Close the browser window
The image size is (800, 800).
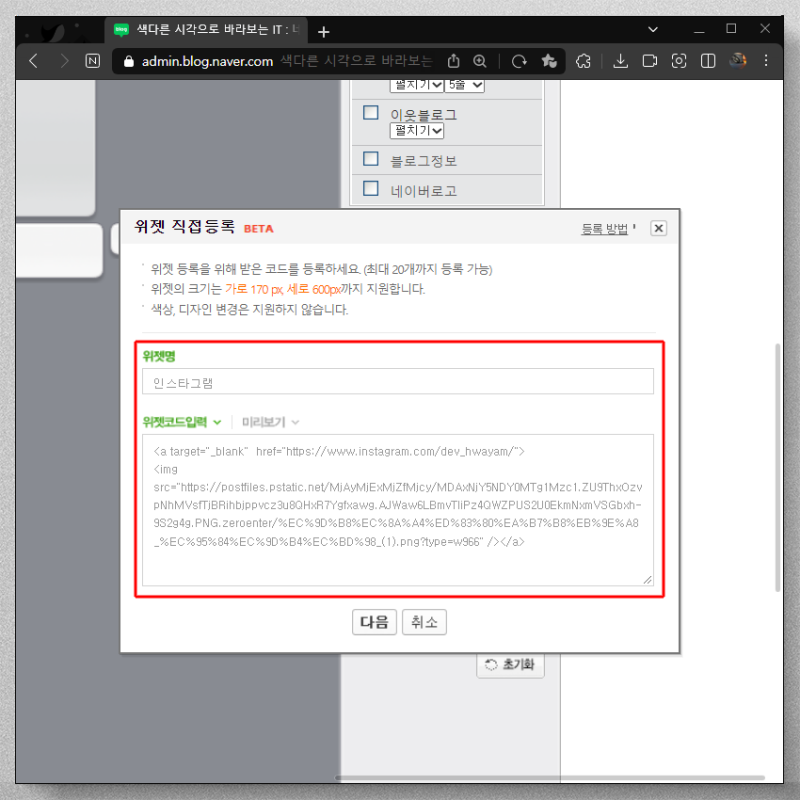(765, 29)
